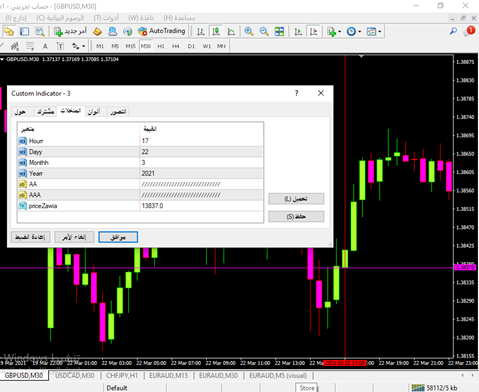Image resolution: width=479 pixels, height=392 pixels.
Task: Toggle the chart shift icon
Action: [x=313, y=31]
